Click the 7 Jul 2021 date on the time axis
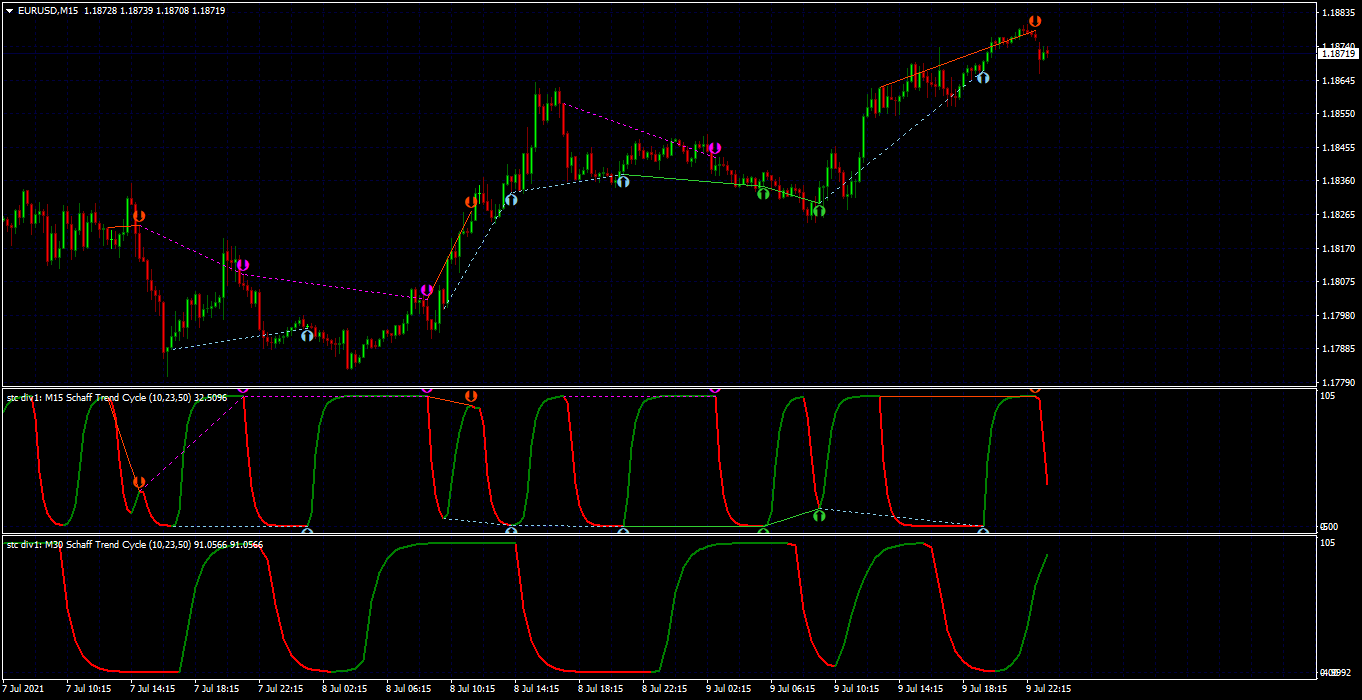Screen dimensions: 1362x700 (x=25, y=689)
